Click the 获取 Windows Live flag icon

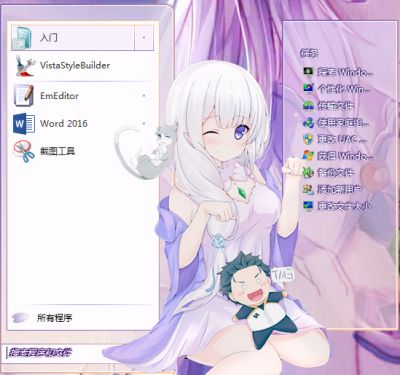(x=308, y=155)
